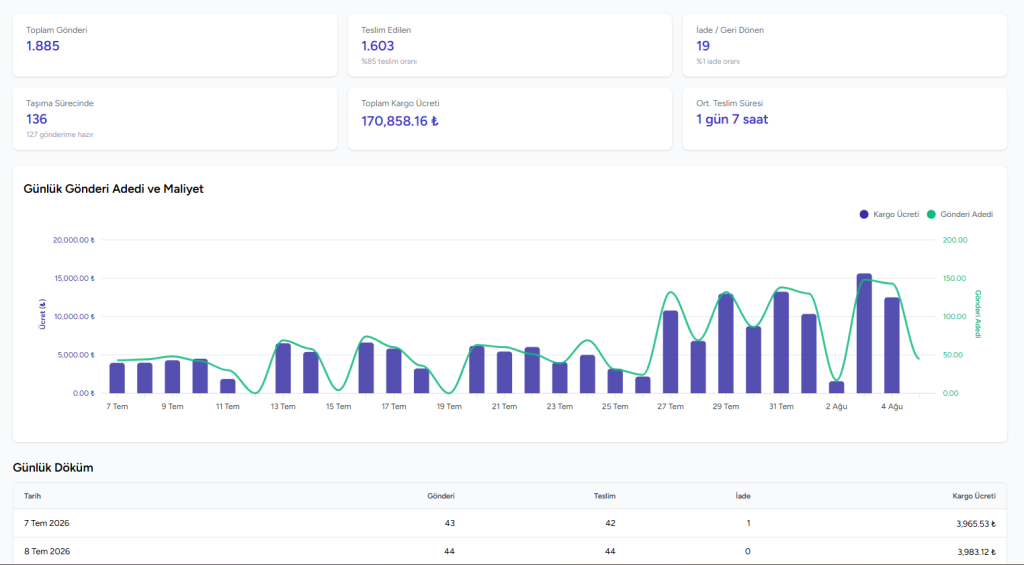The width and height of the screenshot is (1024, 565).
Task: Click the 23 Tem x-axis label
Action: click(560, 406)
